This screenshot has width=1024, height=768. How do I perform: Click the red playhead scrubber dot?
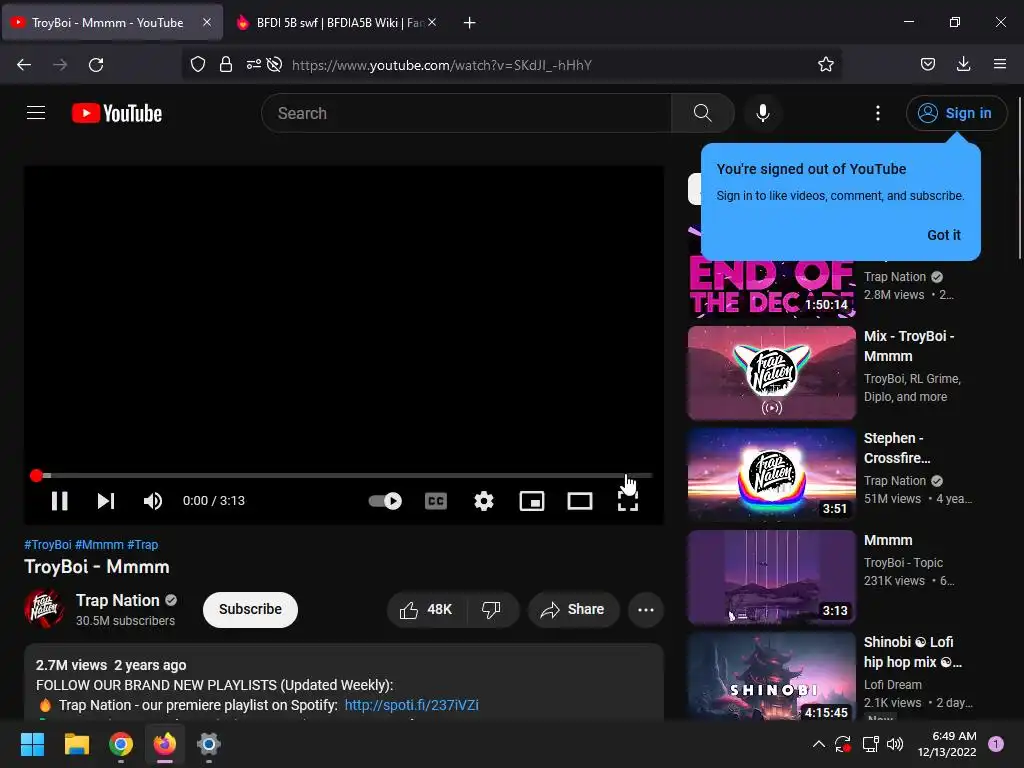click(x=37, y=475)
